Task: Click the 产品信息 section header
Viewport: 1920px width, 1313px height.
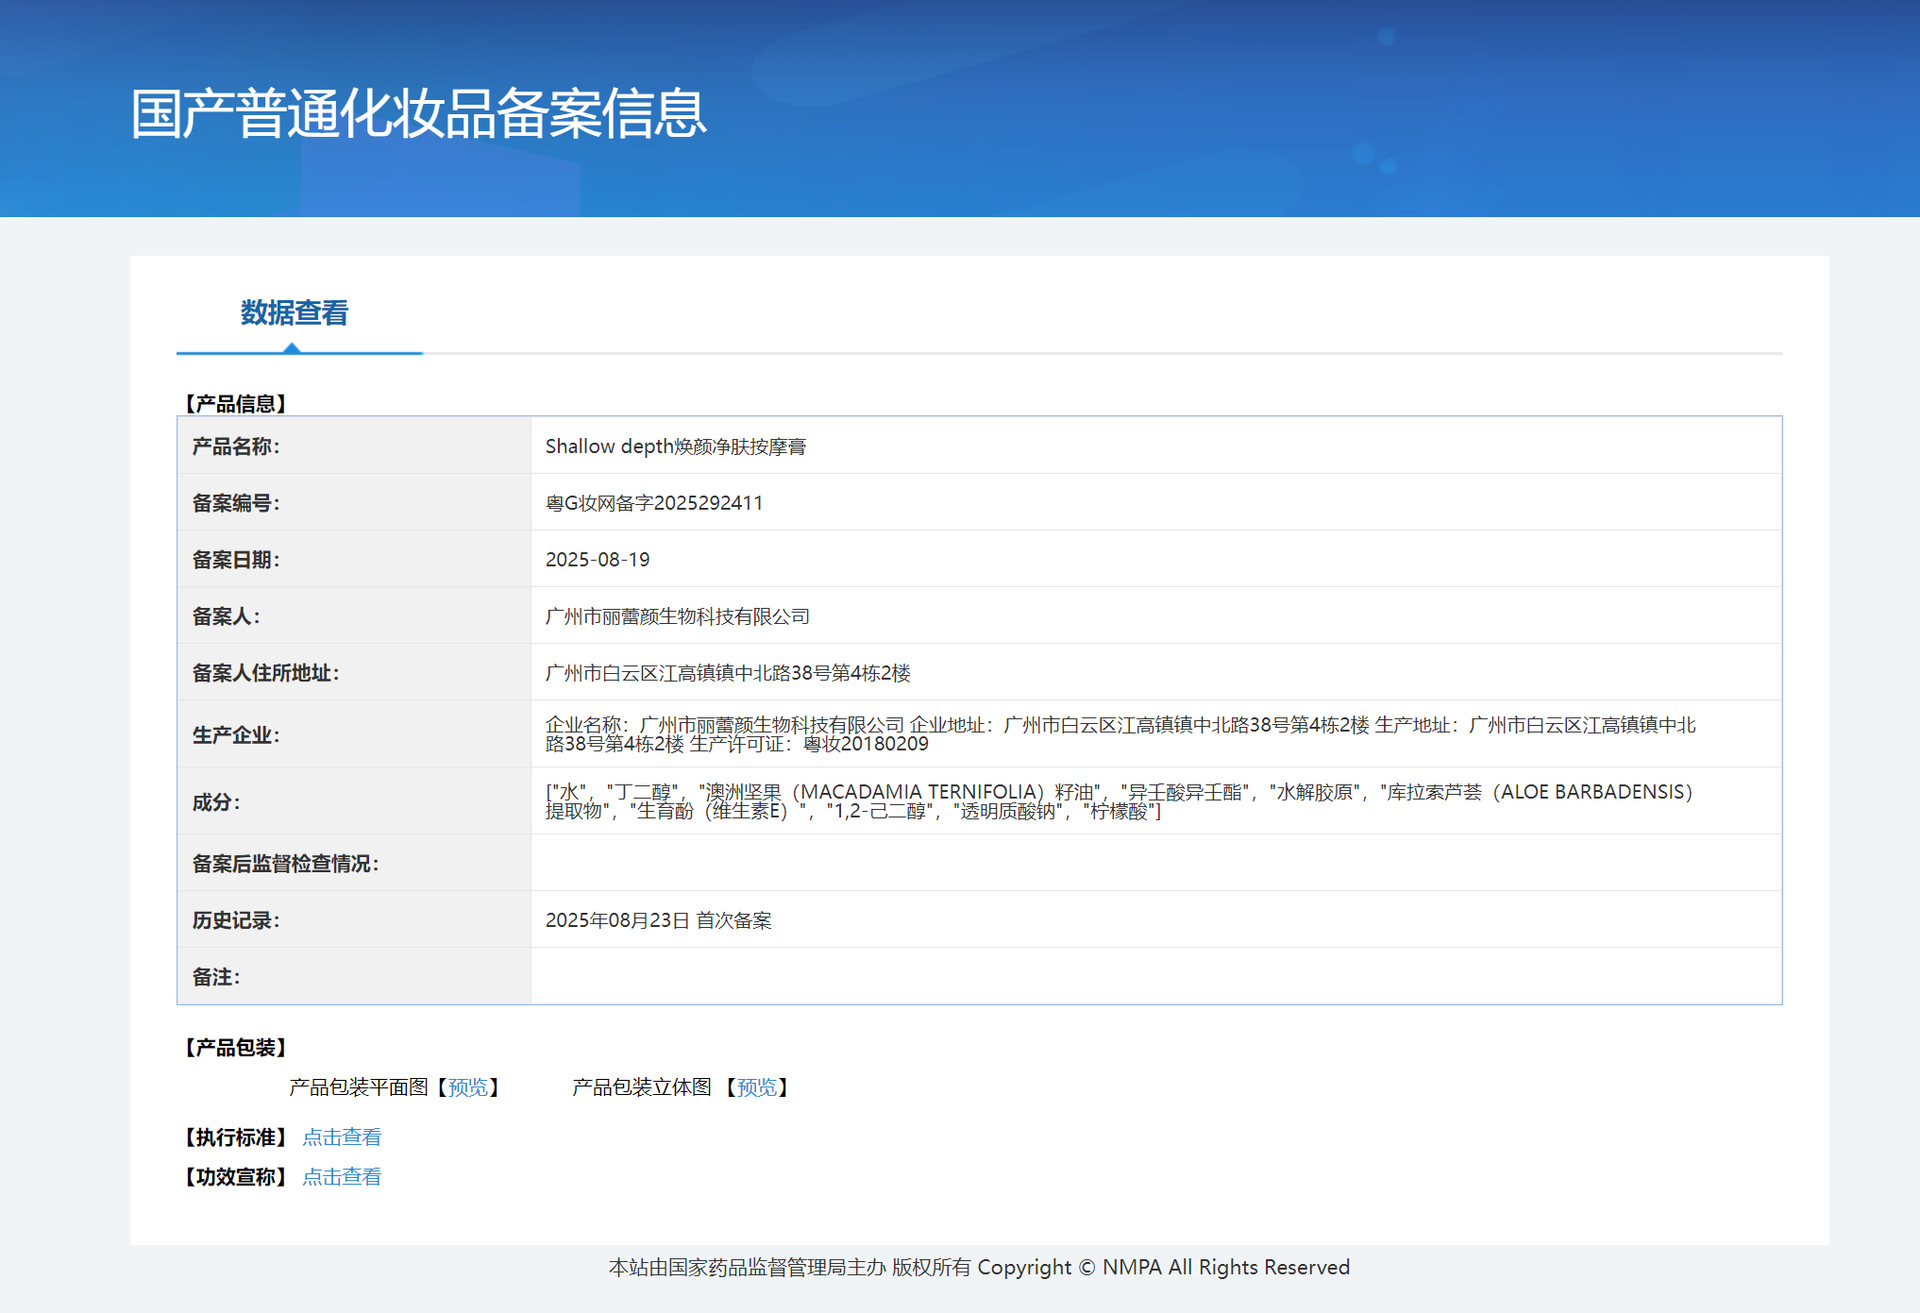Action: 236,403
